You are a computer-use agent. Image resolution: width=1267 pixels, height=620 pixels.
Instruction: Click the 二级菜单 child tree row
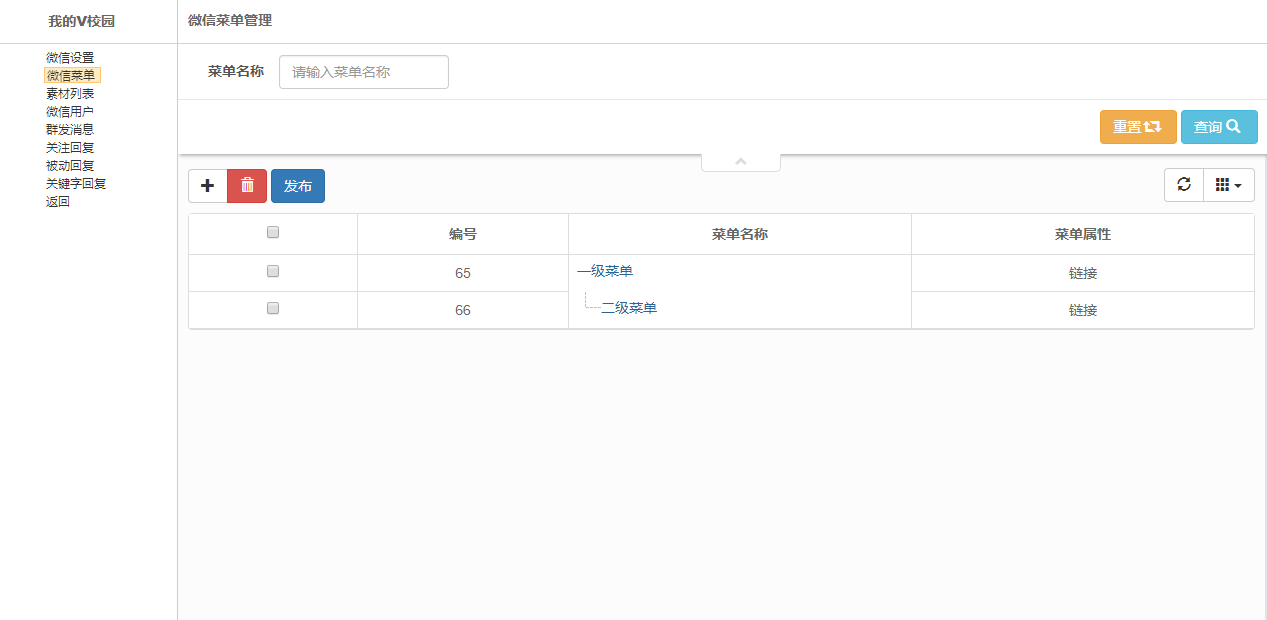coord(629,308)
